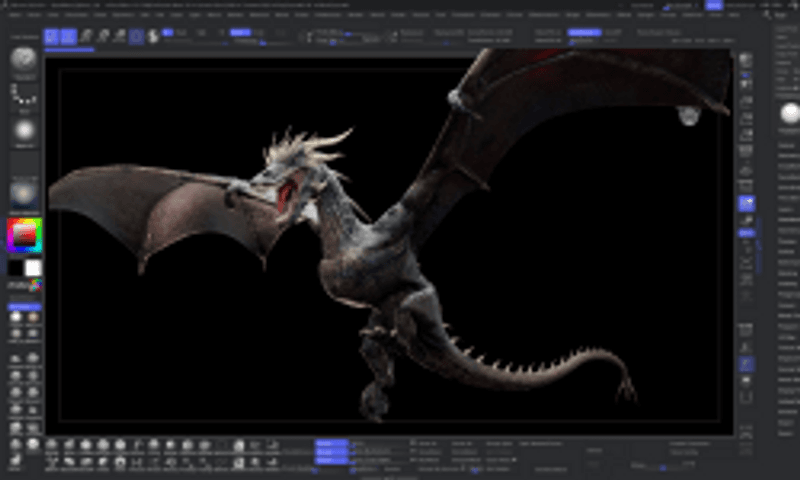Select the white main color swatch
Screen dimensions: 800x480
pos(33,268)
